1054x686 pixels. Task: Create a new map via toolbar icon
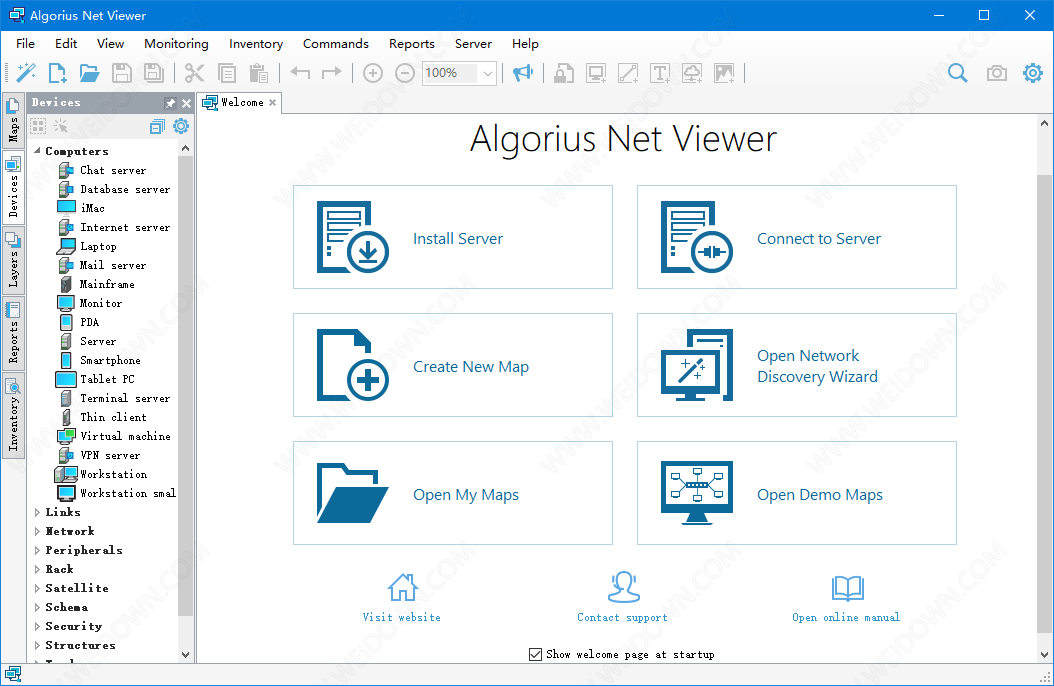click(x=58, y=73)
